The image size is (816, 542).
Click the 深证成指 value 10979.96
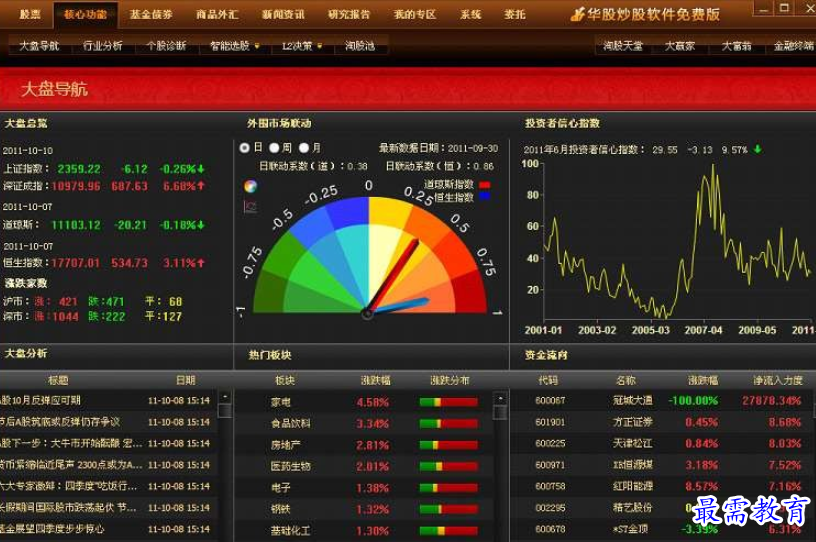click(75, 186)
